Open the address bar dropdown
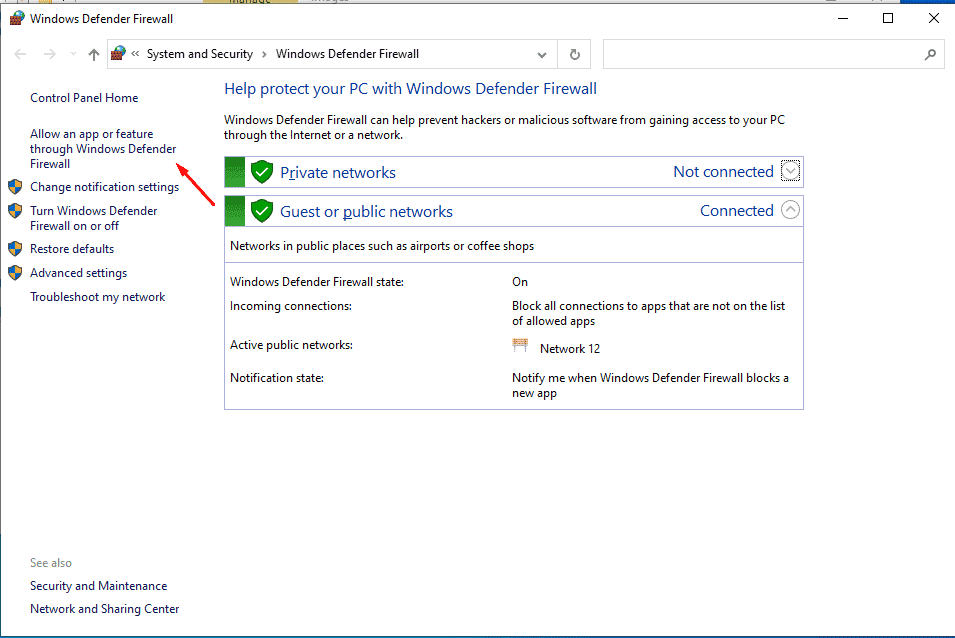The image size is (955, 638). 541,54
